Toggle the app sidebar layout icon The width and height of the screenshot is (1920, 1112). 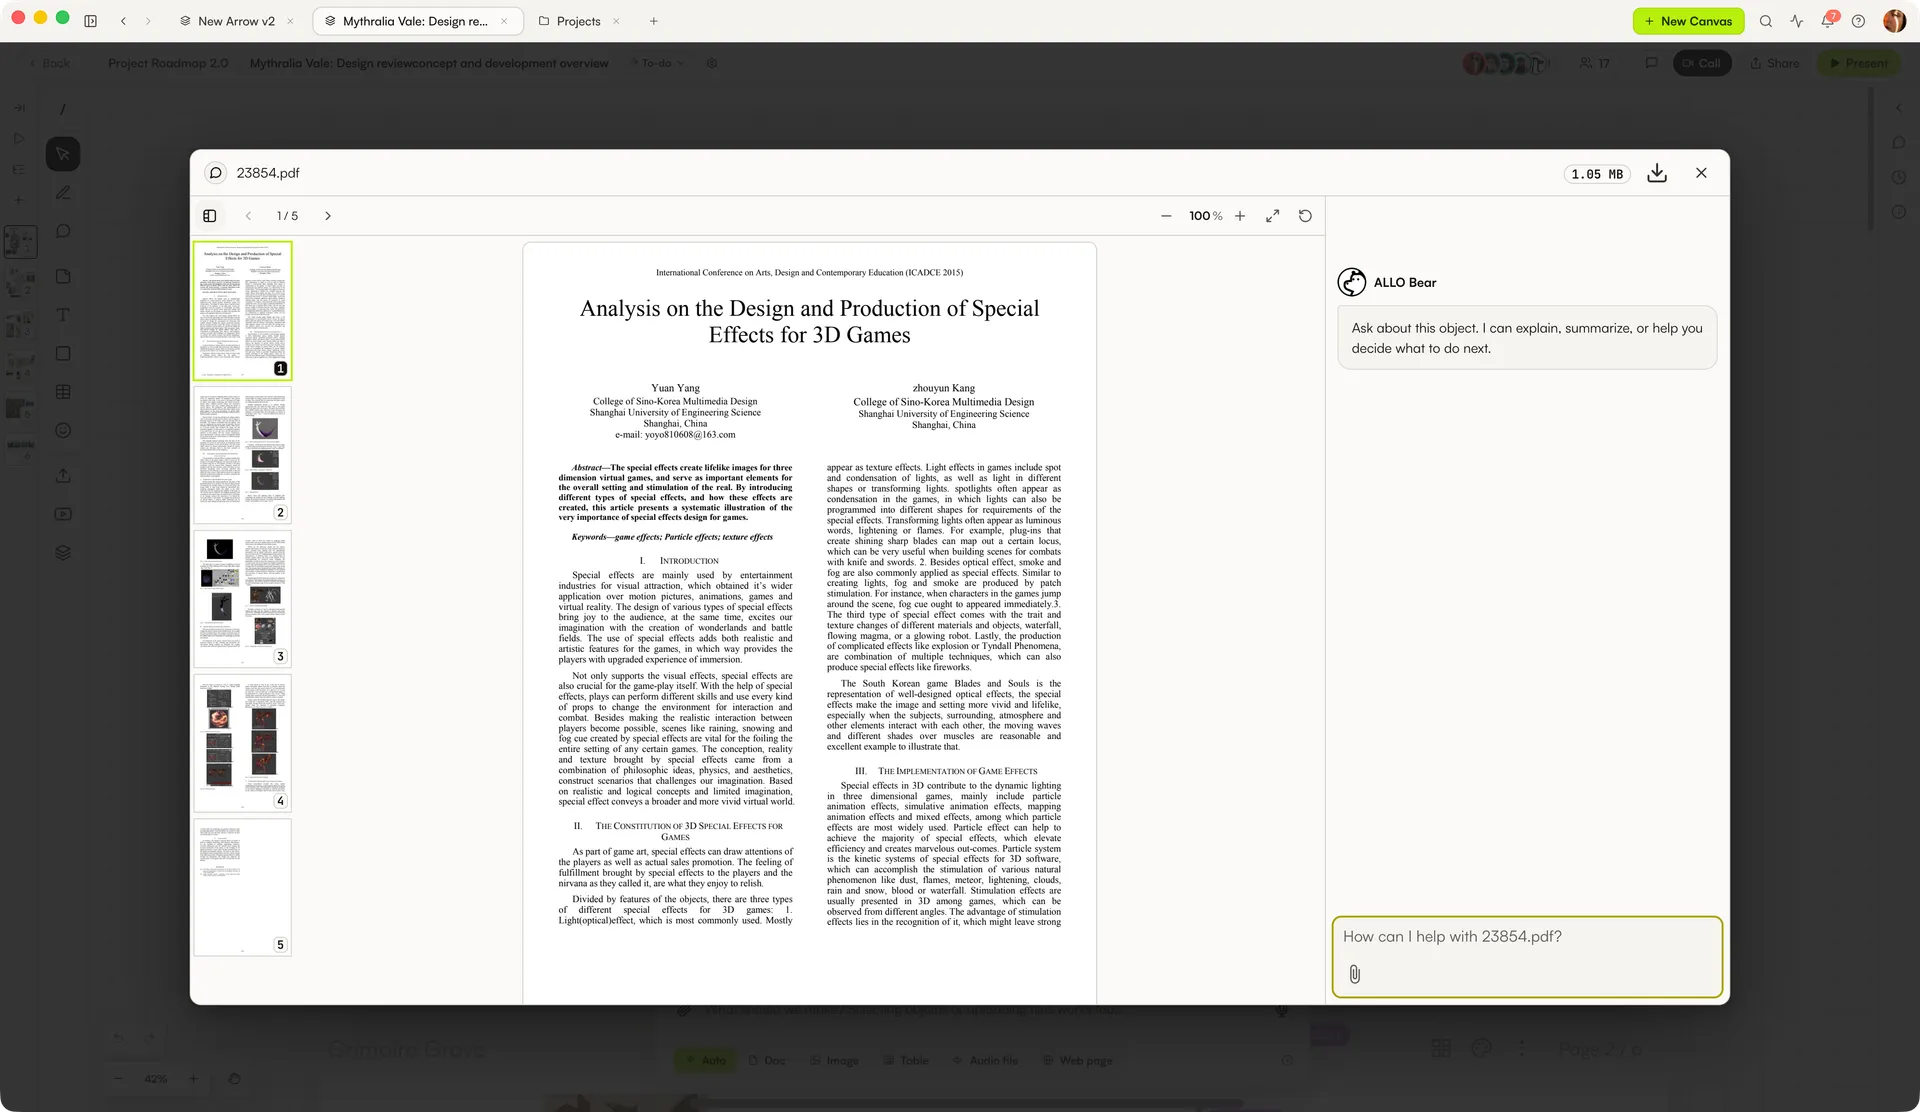tap(90, 21)
